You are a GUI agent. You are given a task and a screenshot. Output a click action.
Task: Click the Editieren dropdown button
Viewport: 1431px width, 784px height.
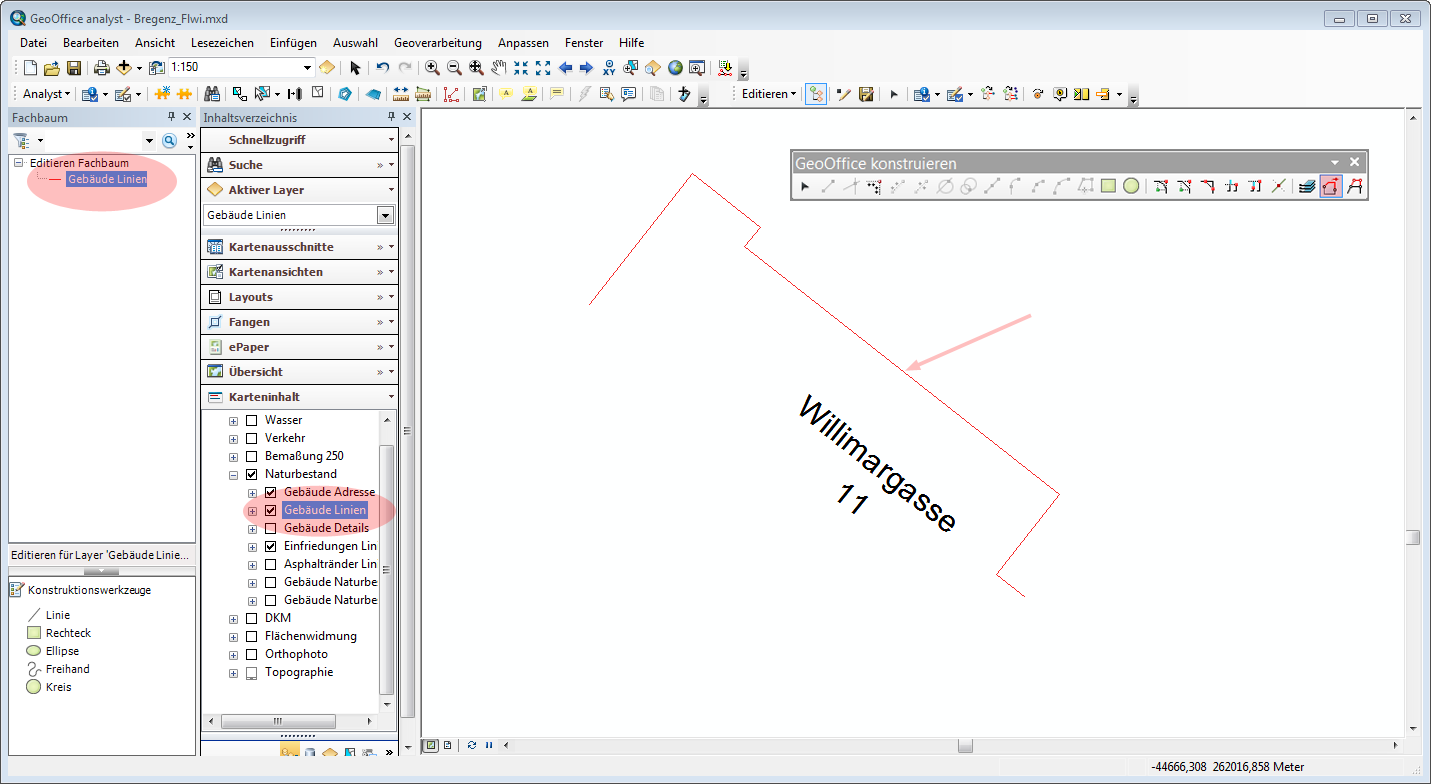tap(769, 94)
